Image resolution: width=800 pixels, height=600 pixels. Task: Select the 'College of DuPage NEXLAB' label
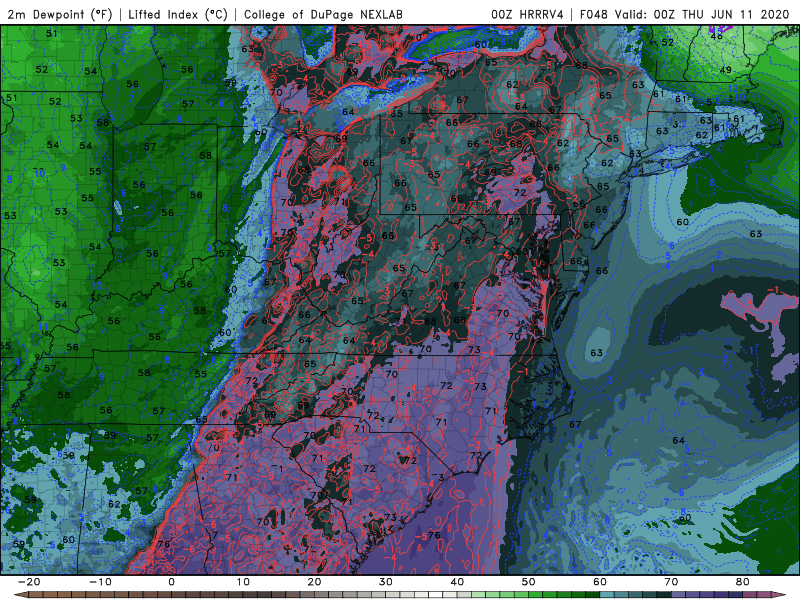(x=323, y=14)
